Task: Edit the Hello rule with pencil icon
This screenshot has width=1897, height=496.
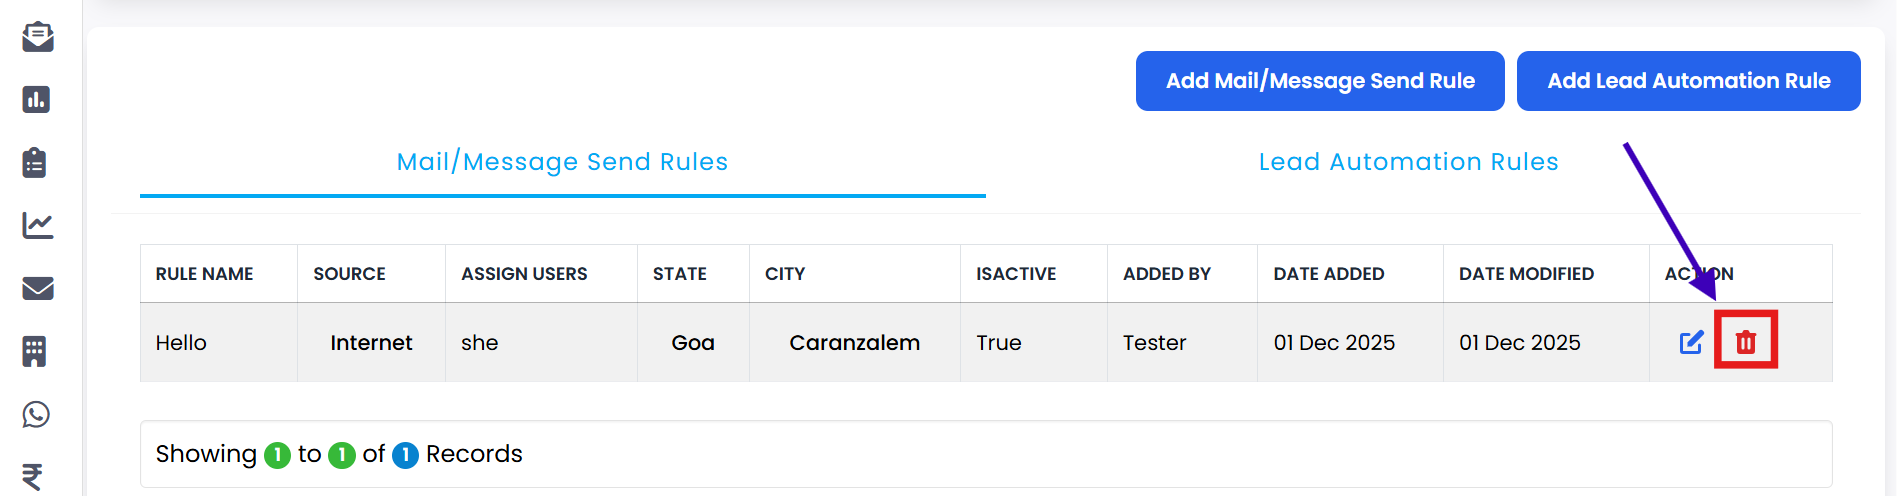Action: (x=1691, y=342)
